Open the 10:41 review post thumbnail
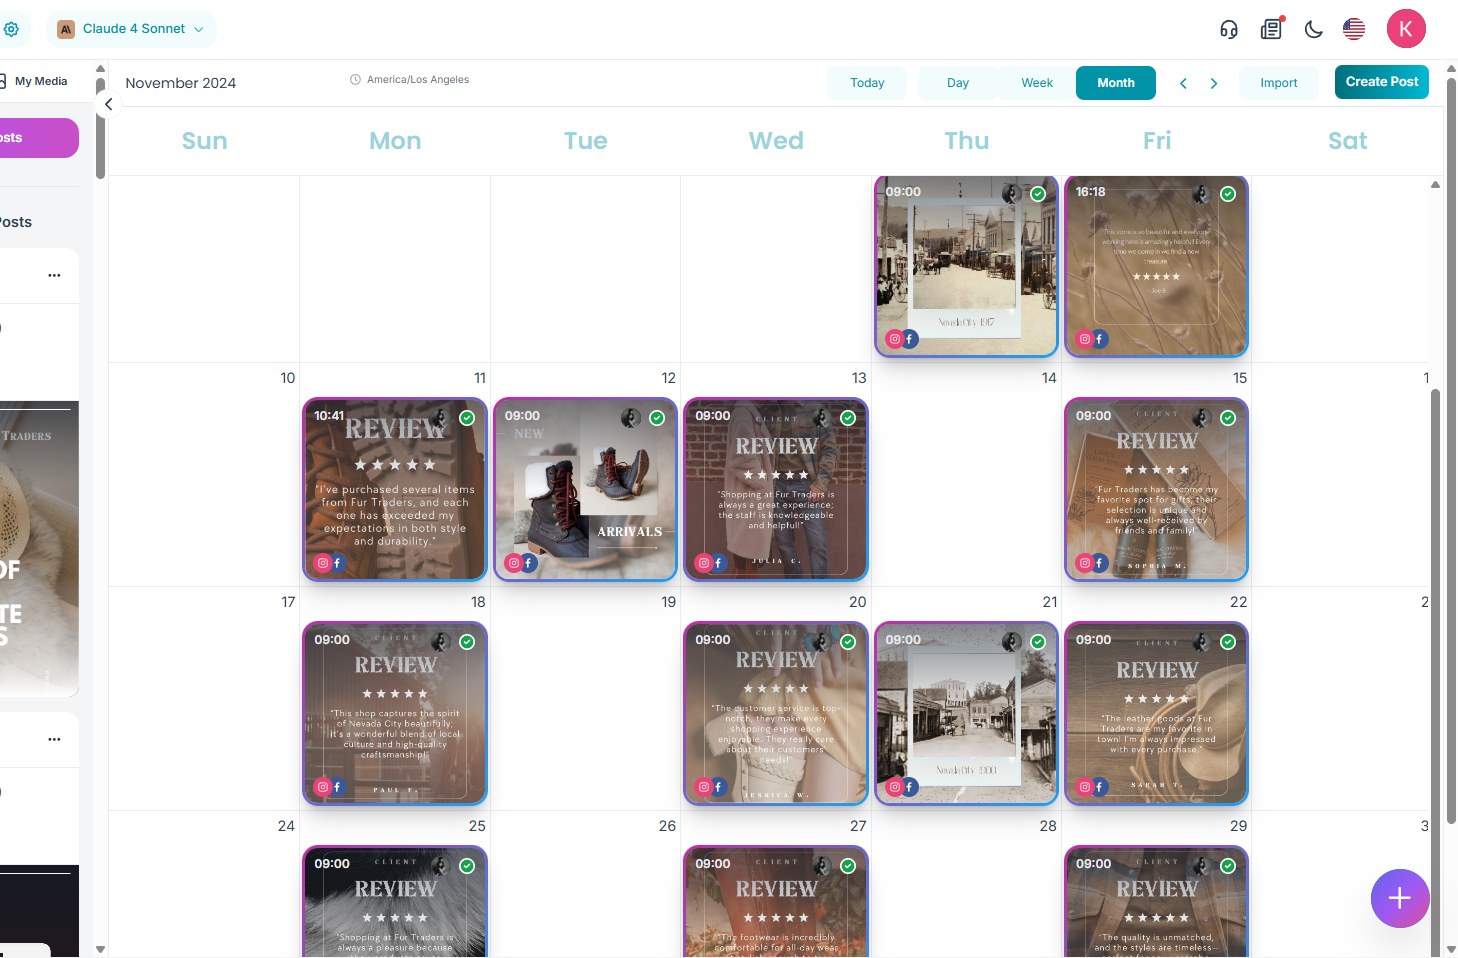This screenshot has height=958, width=1458. pyautogui.click(x=395, y=489)
